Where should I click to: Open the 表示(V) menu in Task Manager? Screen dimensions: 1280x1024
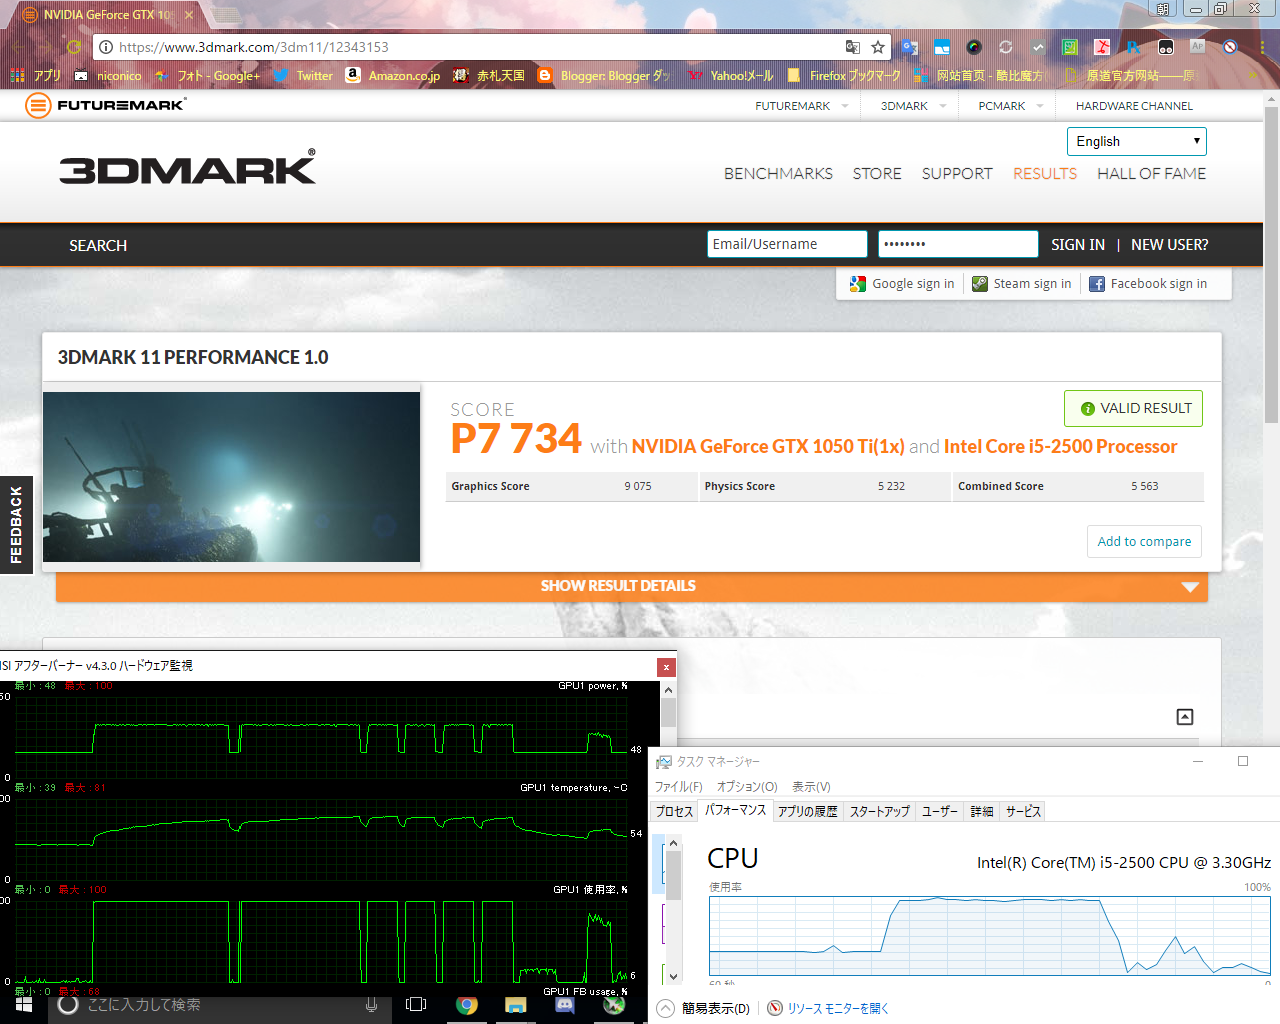click(x=811, y=787)
